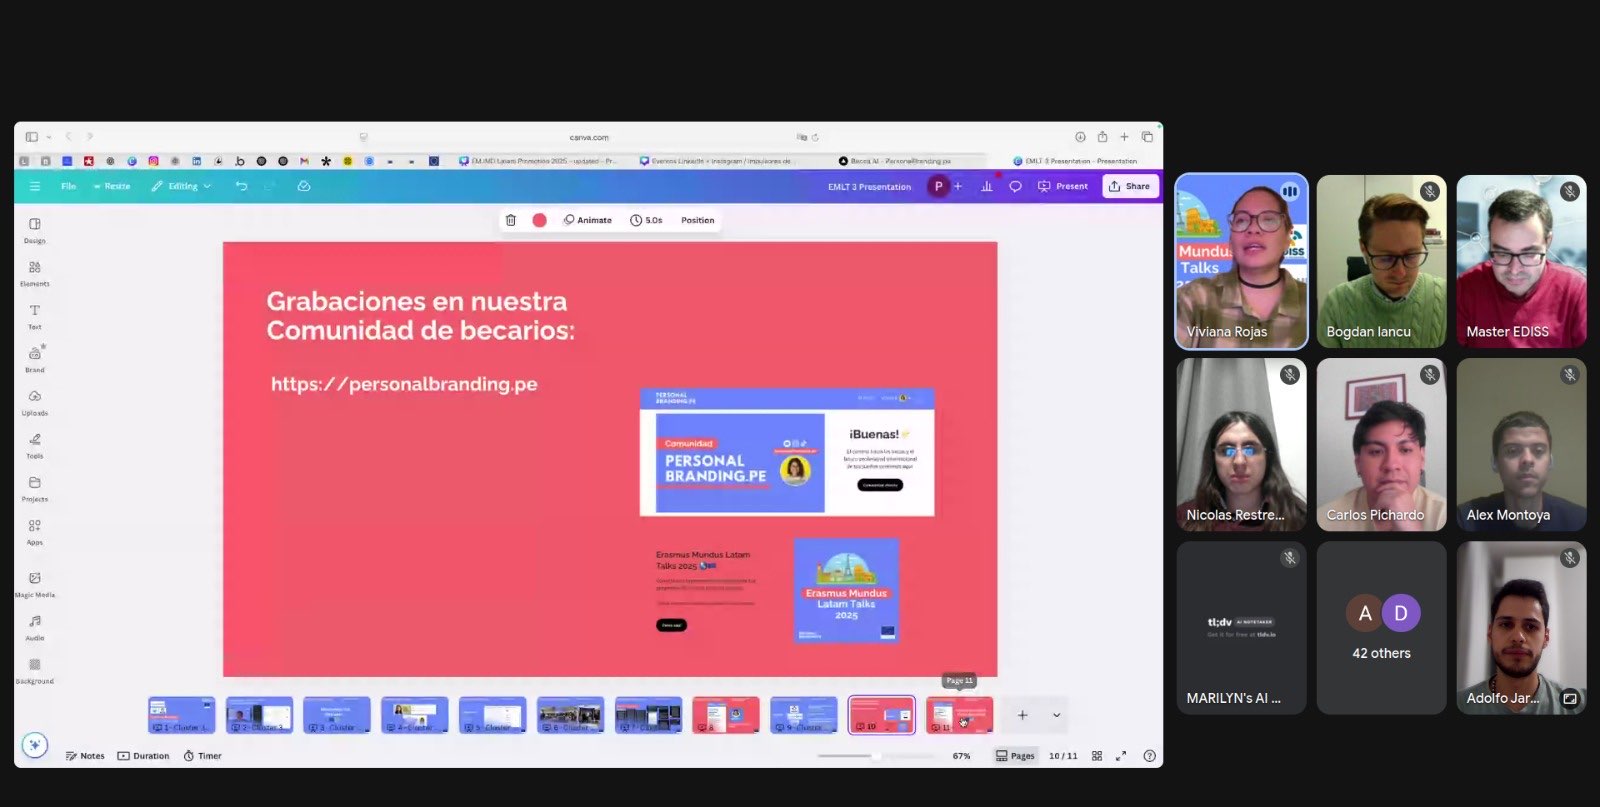Click the Share button
1600x807 pixels.
click(x=1130, y=186)
